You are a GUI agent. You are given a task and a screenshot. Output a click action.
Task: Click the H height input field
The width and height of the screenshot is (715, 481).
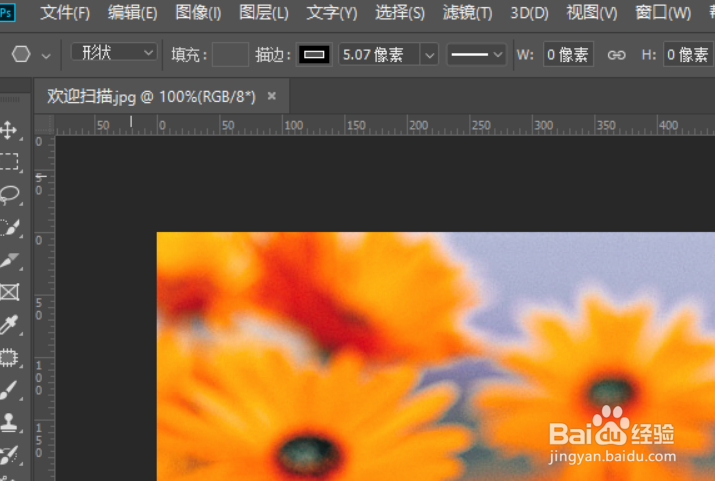688,55
